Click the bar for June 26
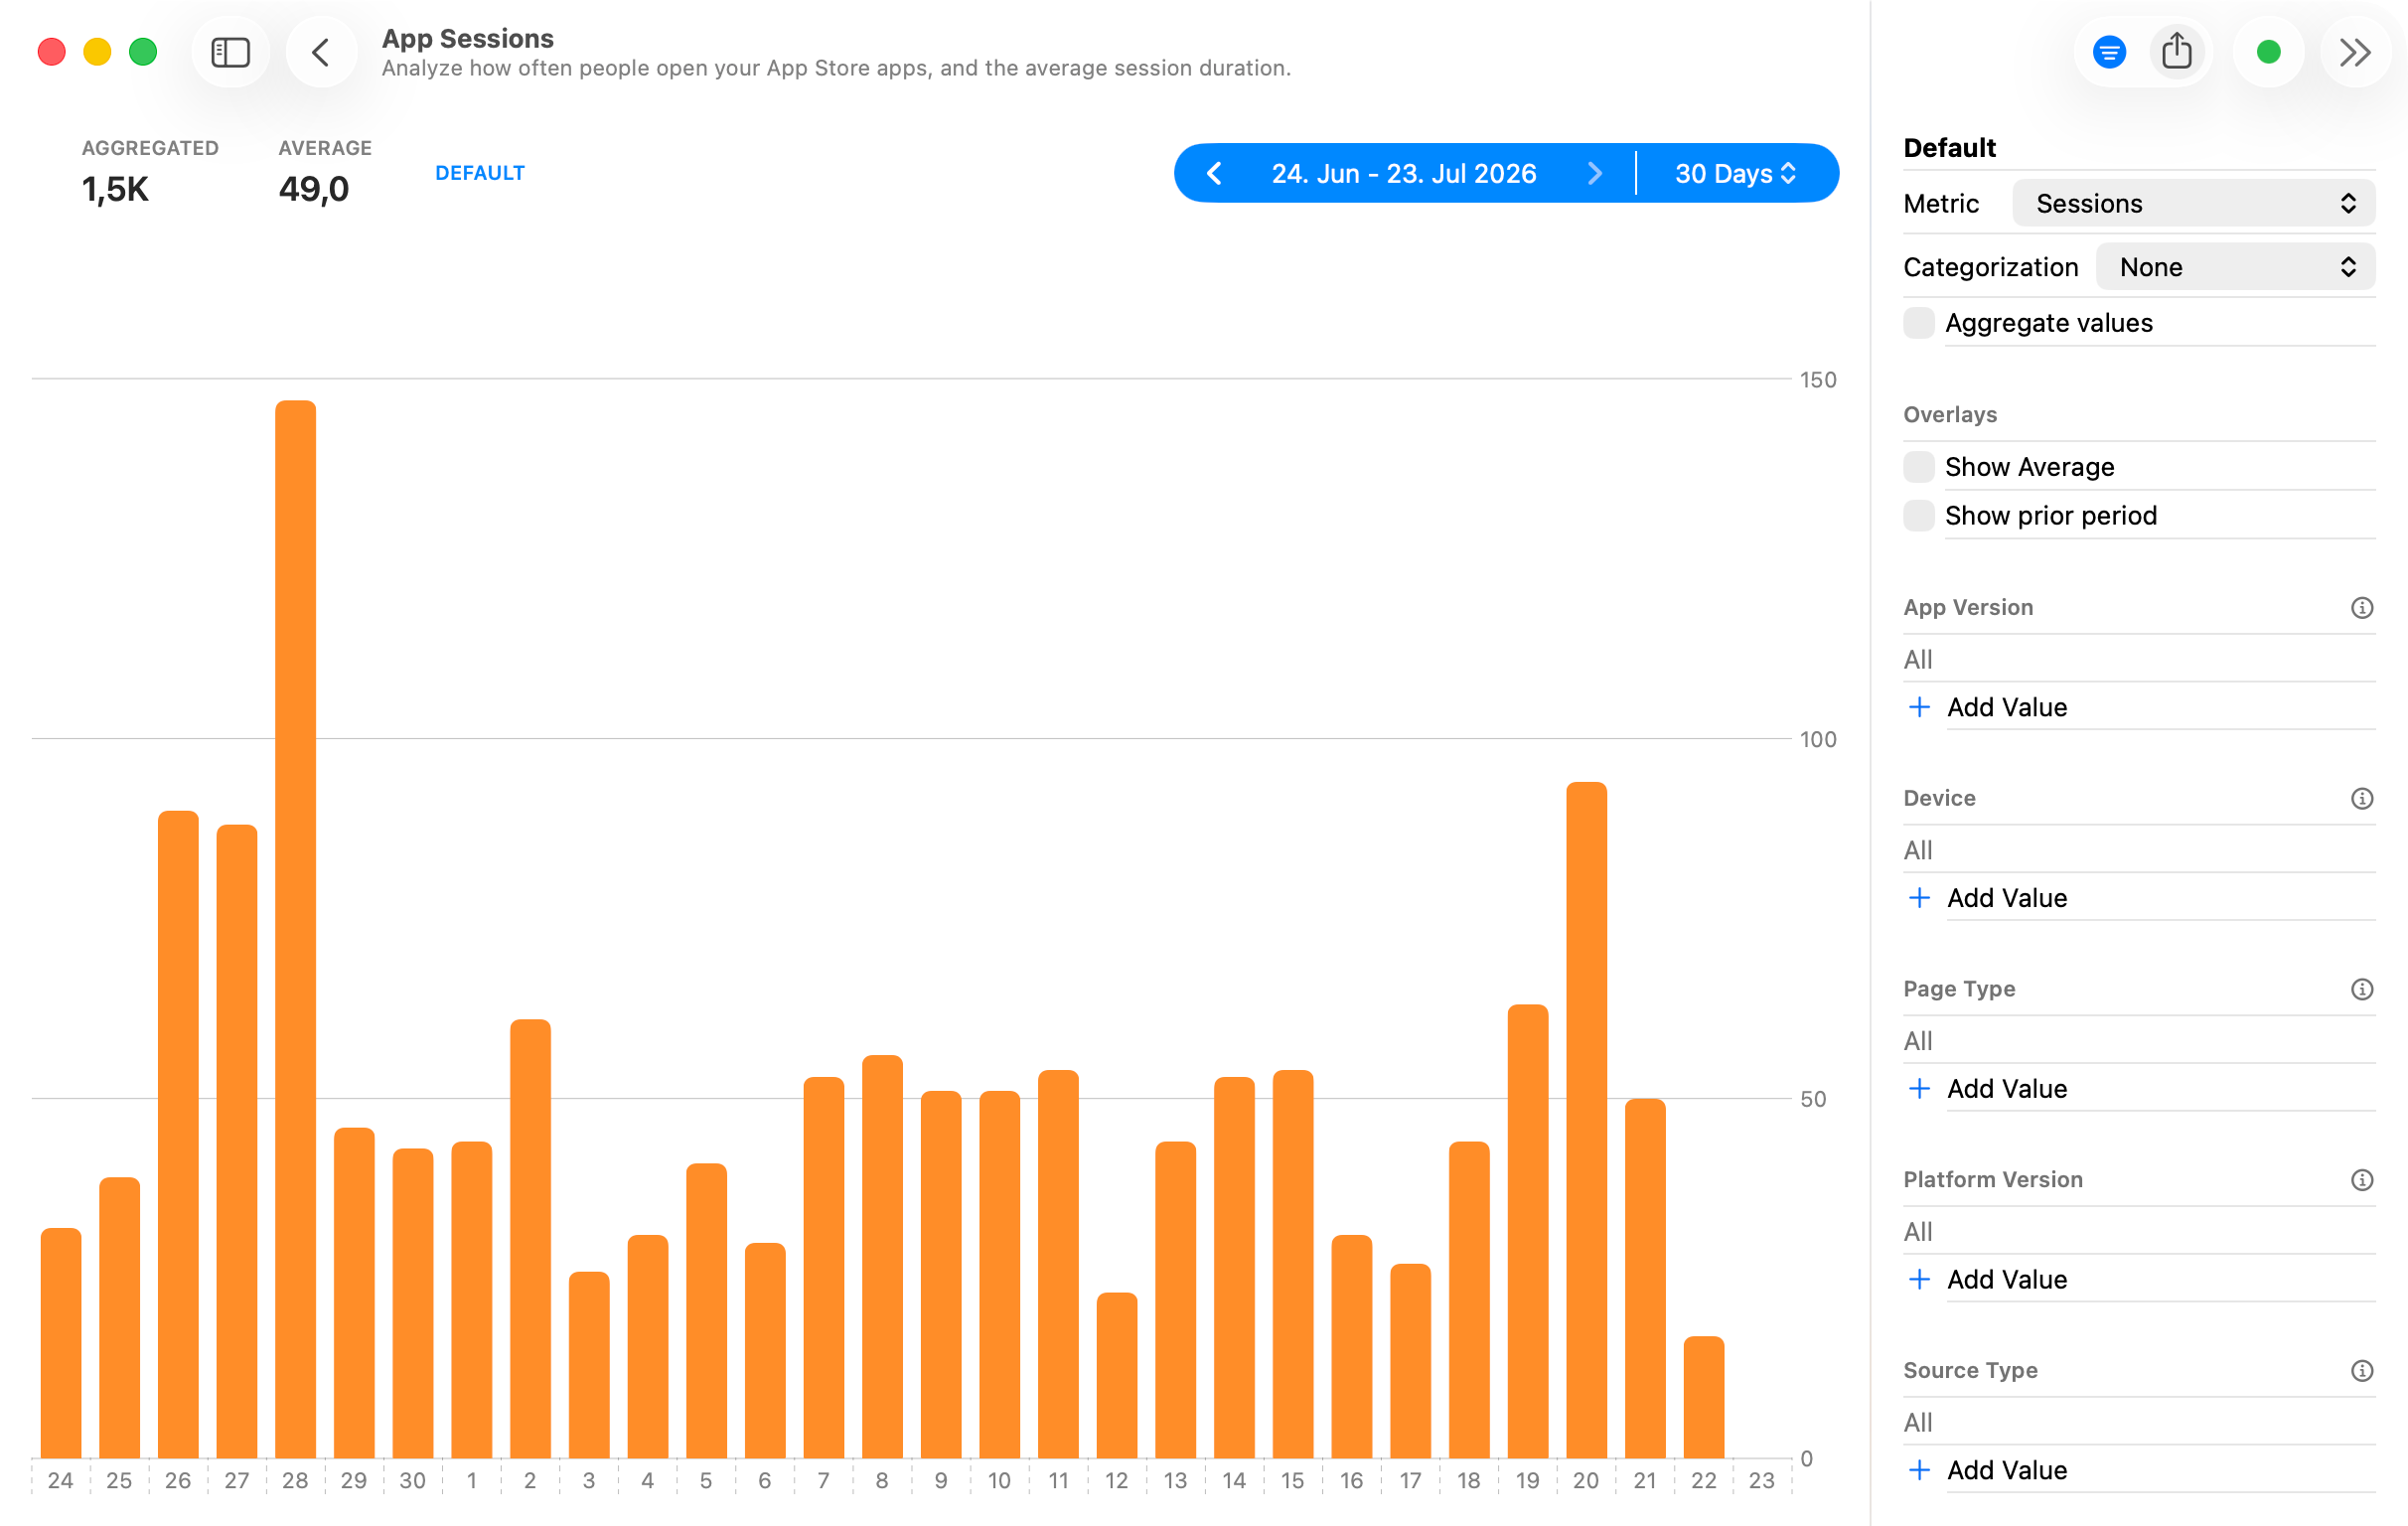This screenshot has height=1526, width=2408. [x=178, y=1134]
